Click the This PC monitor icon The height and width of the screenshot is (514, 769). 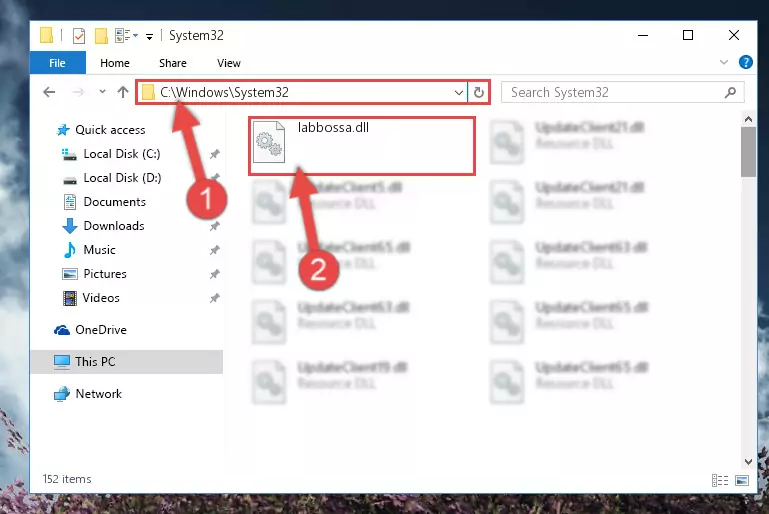(x=62, y=362)
